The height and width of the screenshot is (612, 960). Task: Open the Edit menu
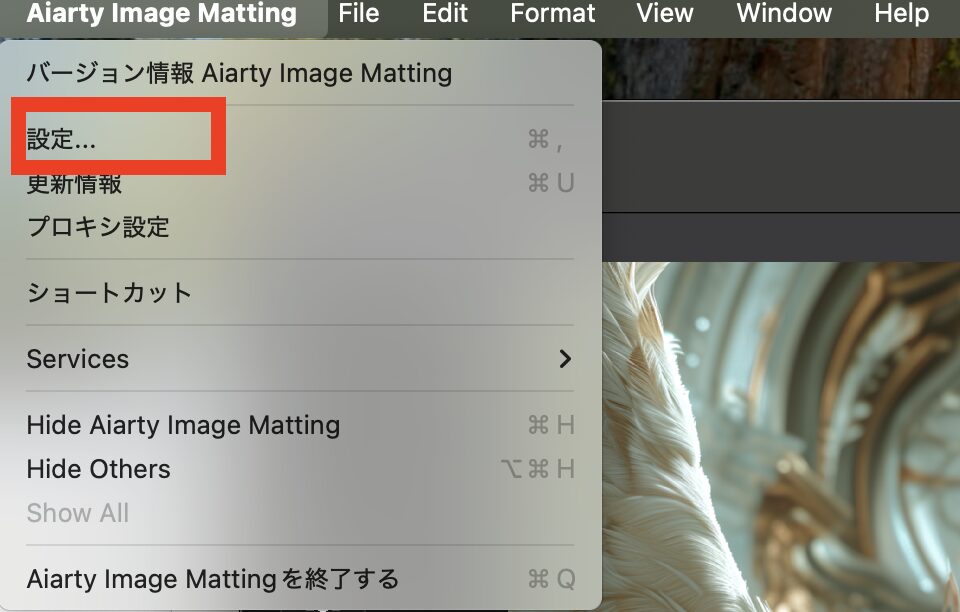(445, 13)
